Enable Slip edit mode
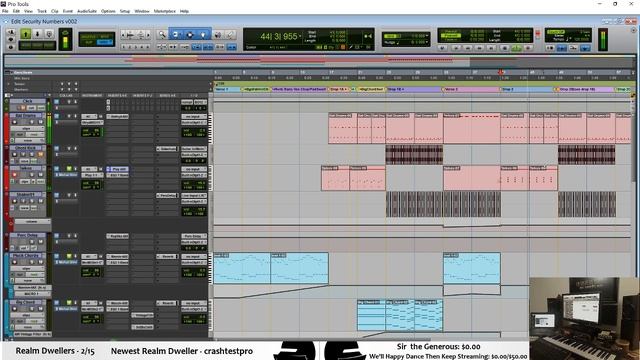 pos(88,43)
